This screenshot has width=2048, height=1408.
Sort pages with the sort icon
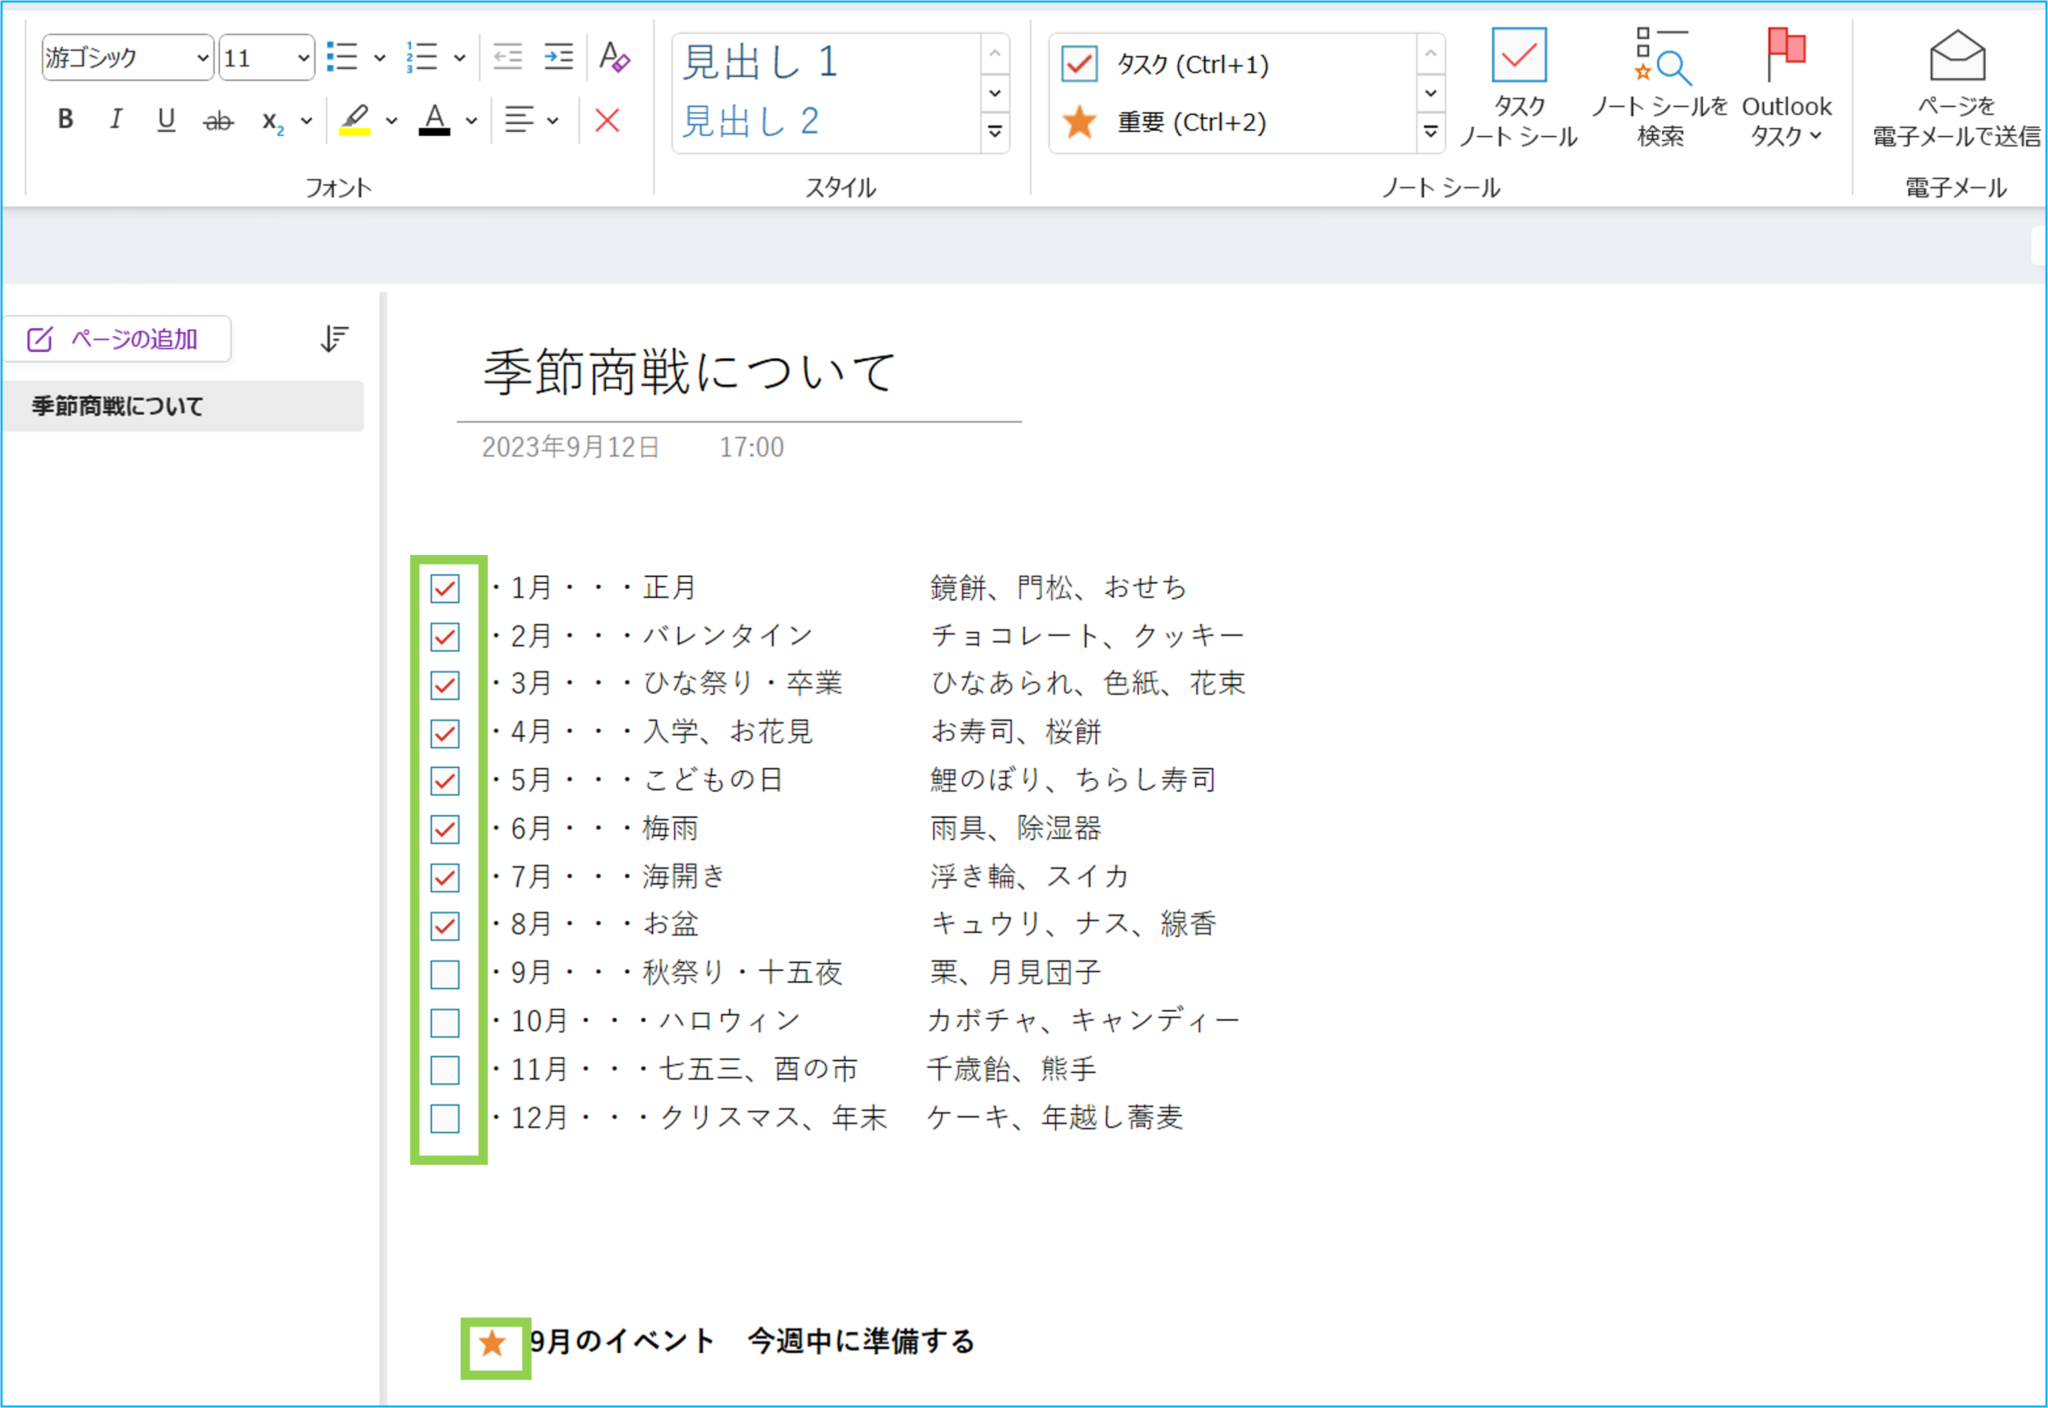(334, 339)
